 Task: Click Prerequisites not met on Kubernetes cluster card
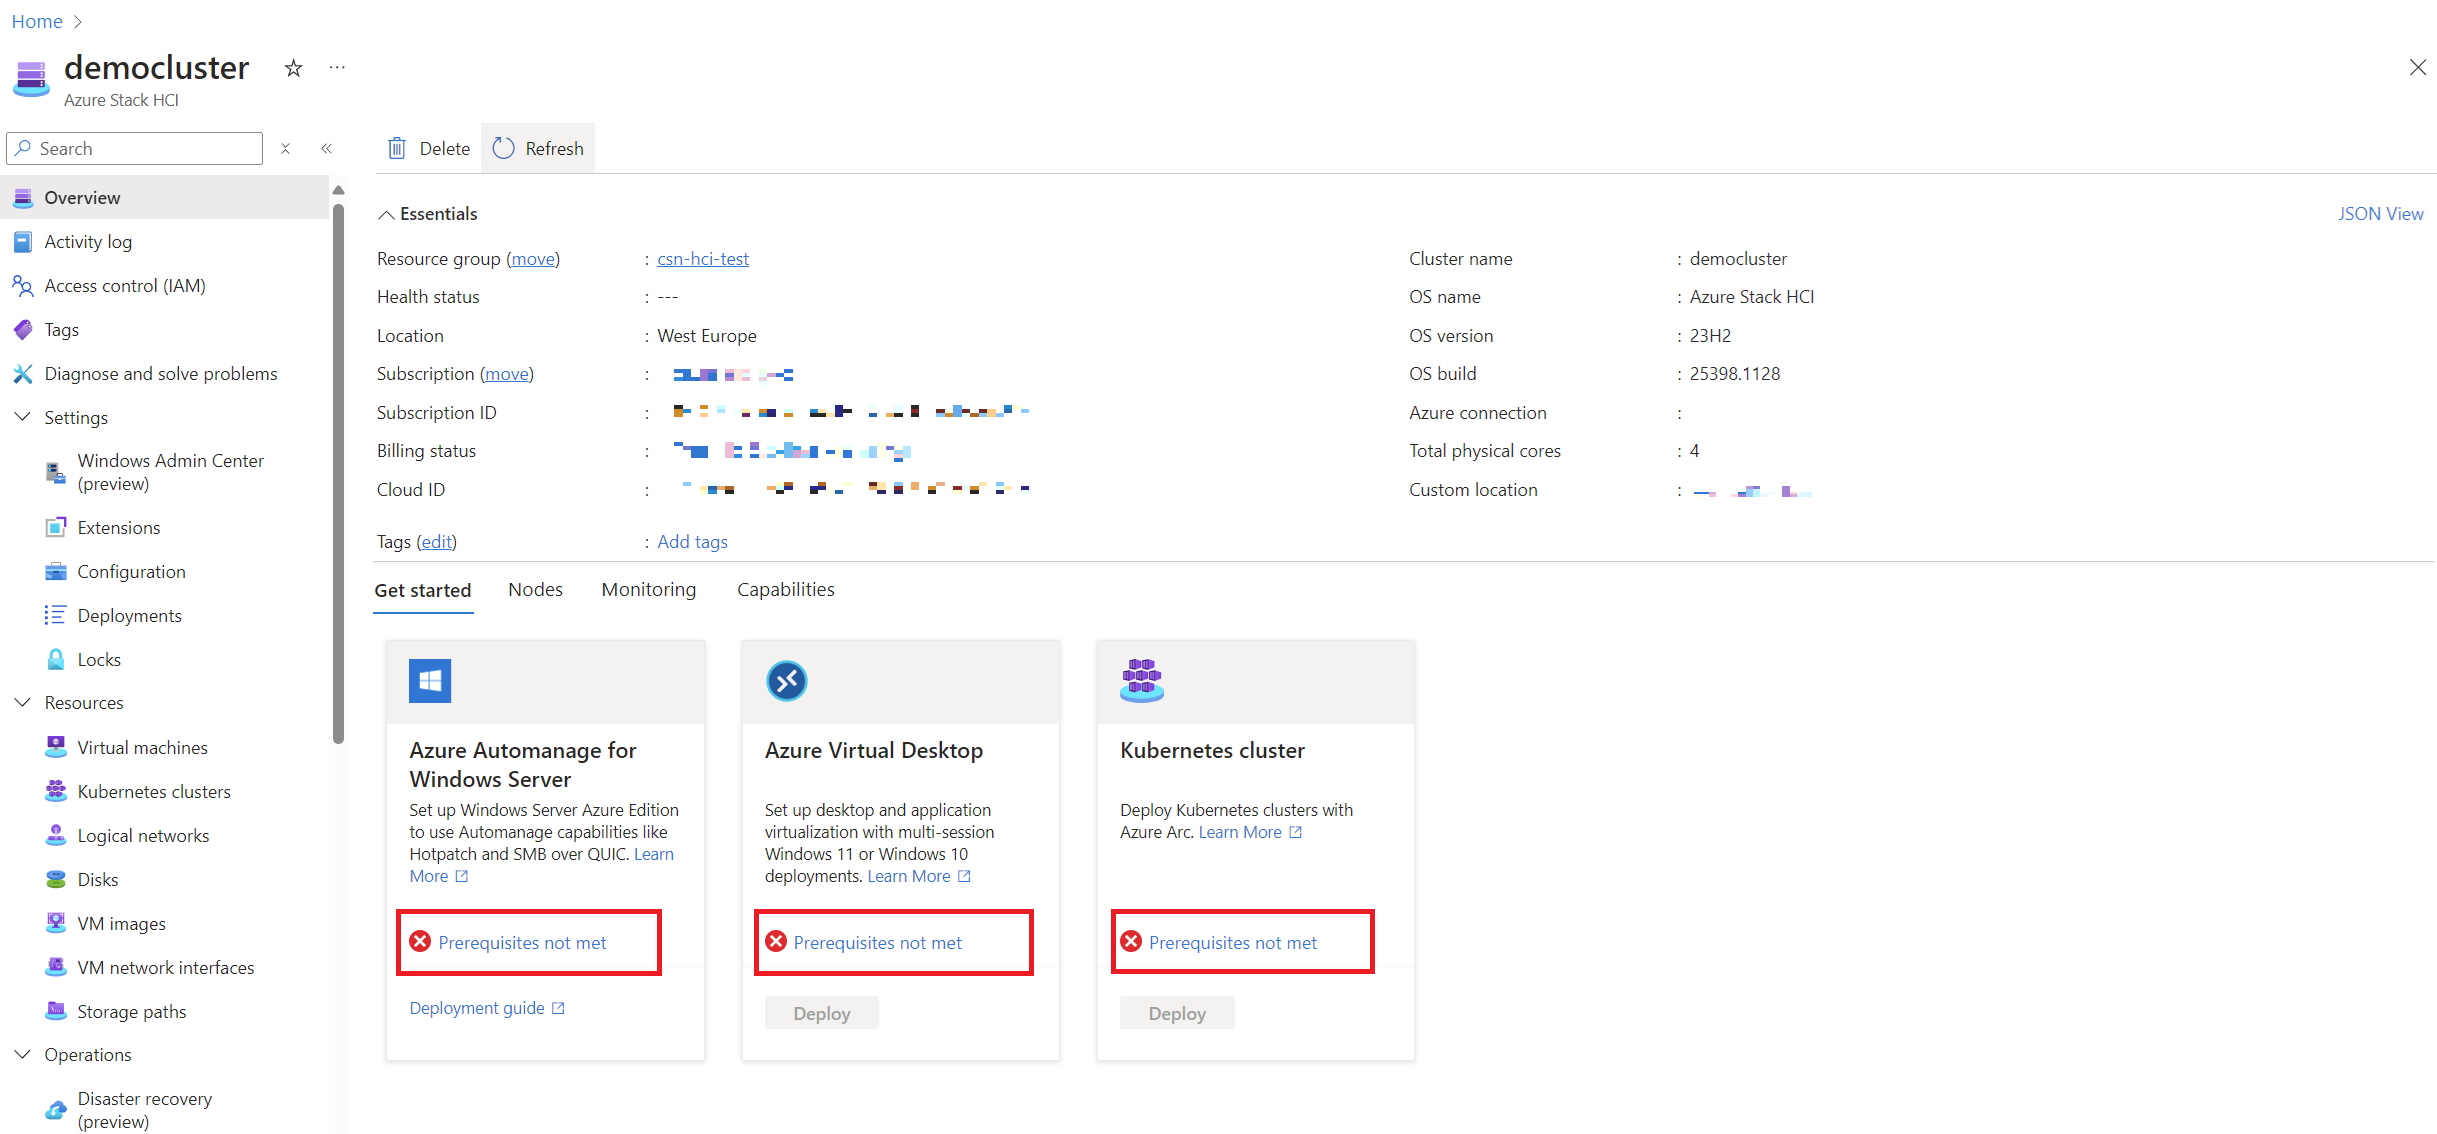click(1233, 943)
